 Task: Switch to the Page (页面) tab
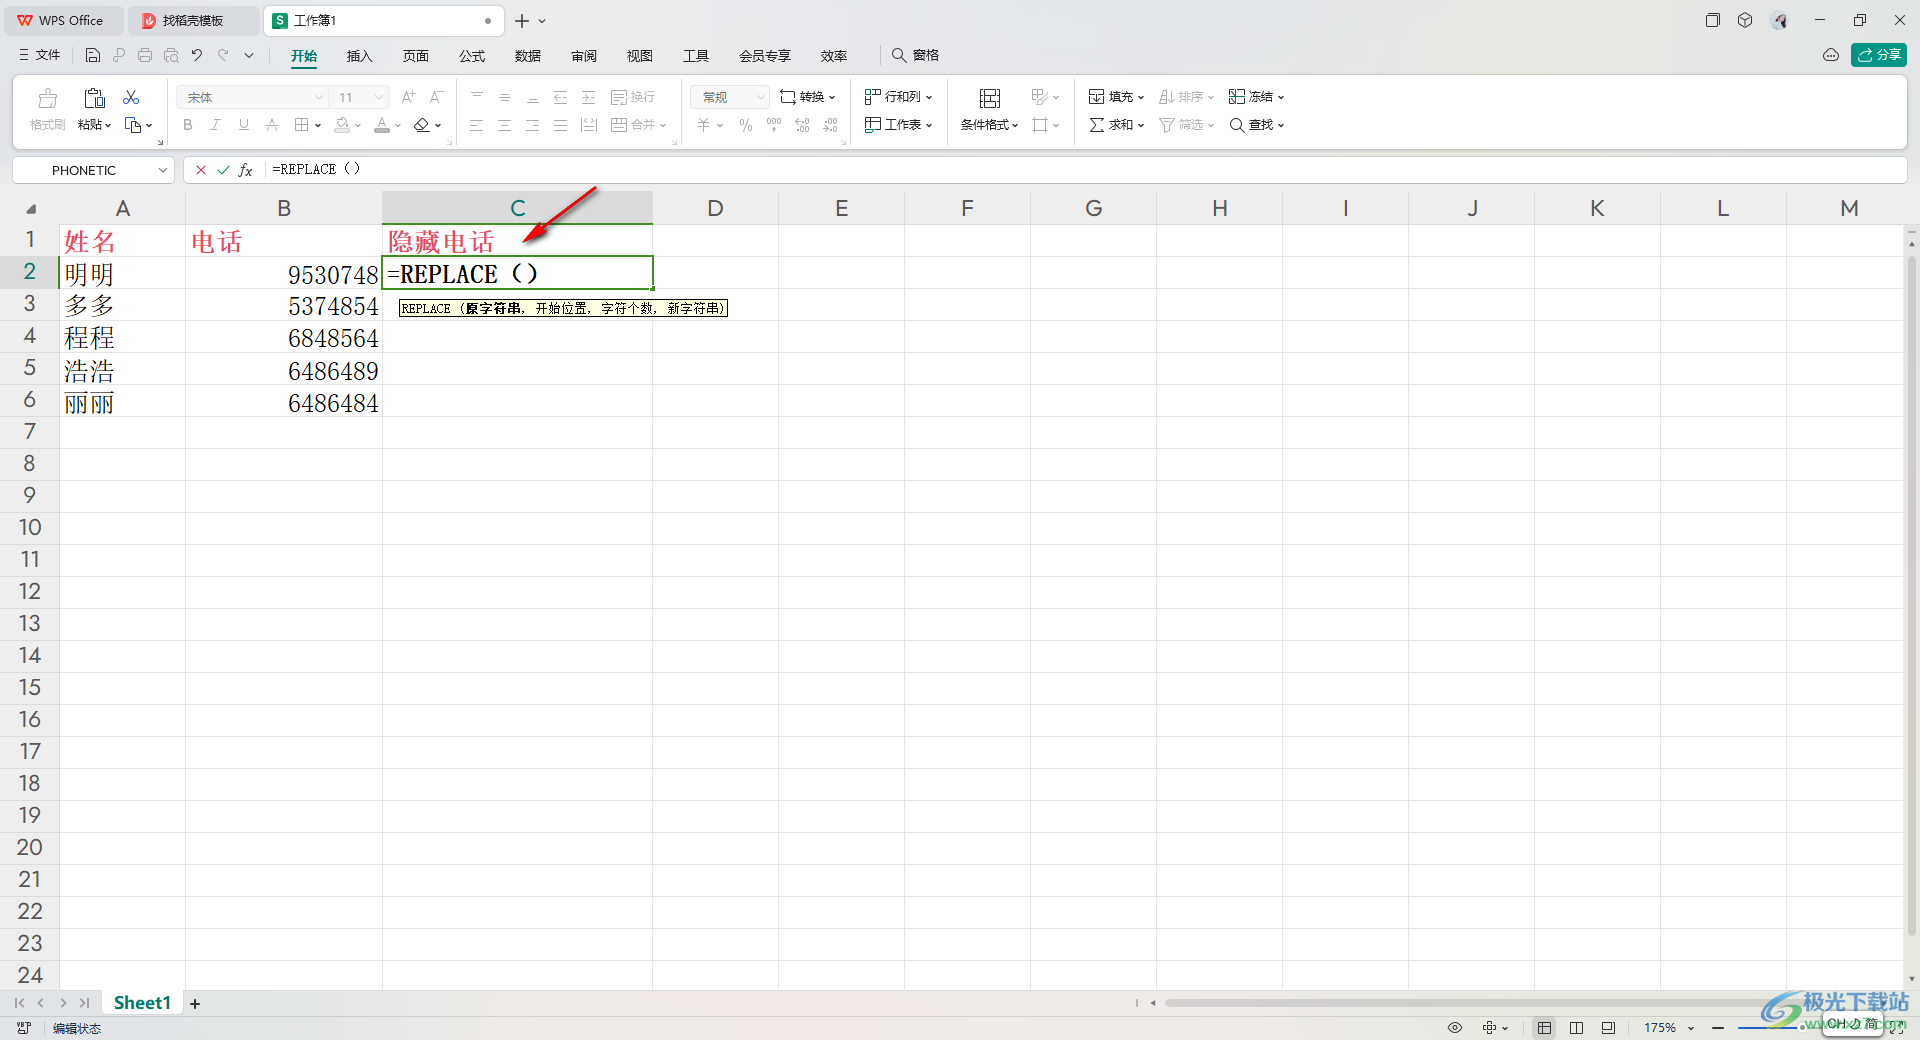coord(416,56)
